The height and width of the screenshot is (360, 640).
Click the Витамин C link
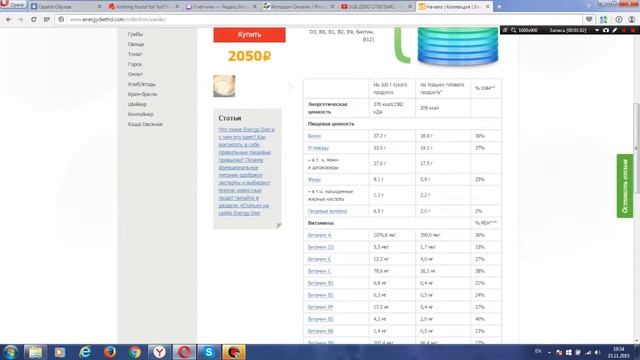(319, 271)
